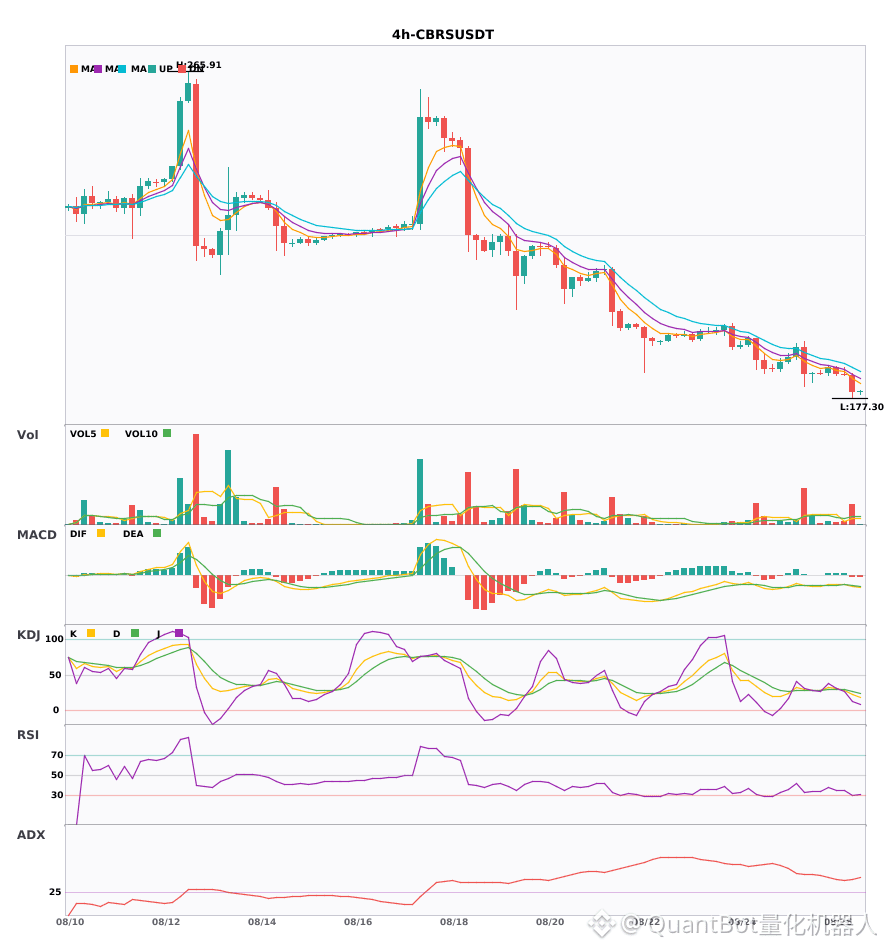
Task: Click the green UP legend swatch
Action: tap(152, 69)
